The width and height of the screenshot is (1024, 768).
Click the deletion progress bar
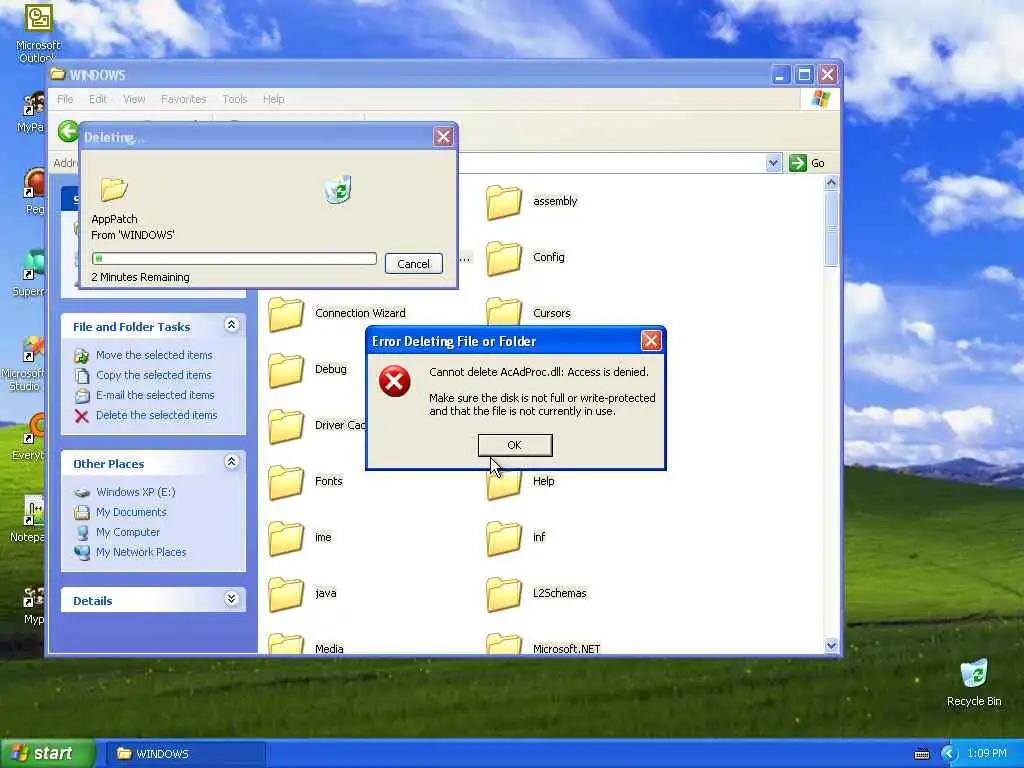[x=234, y=259]
